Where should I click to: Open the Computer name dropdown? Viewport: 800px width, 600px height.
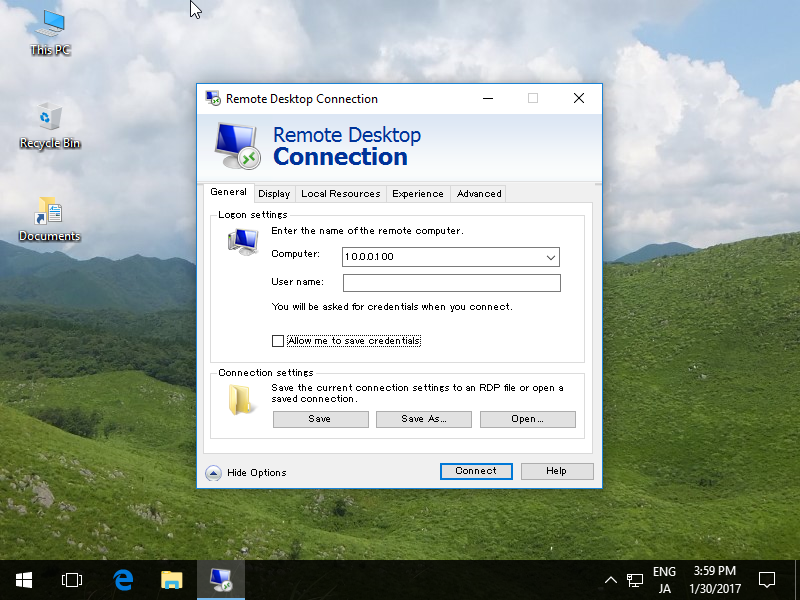[x=551, y=257]
